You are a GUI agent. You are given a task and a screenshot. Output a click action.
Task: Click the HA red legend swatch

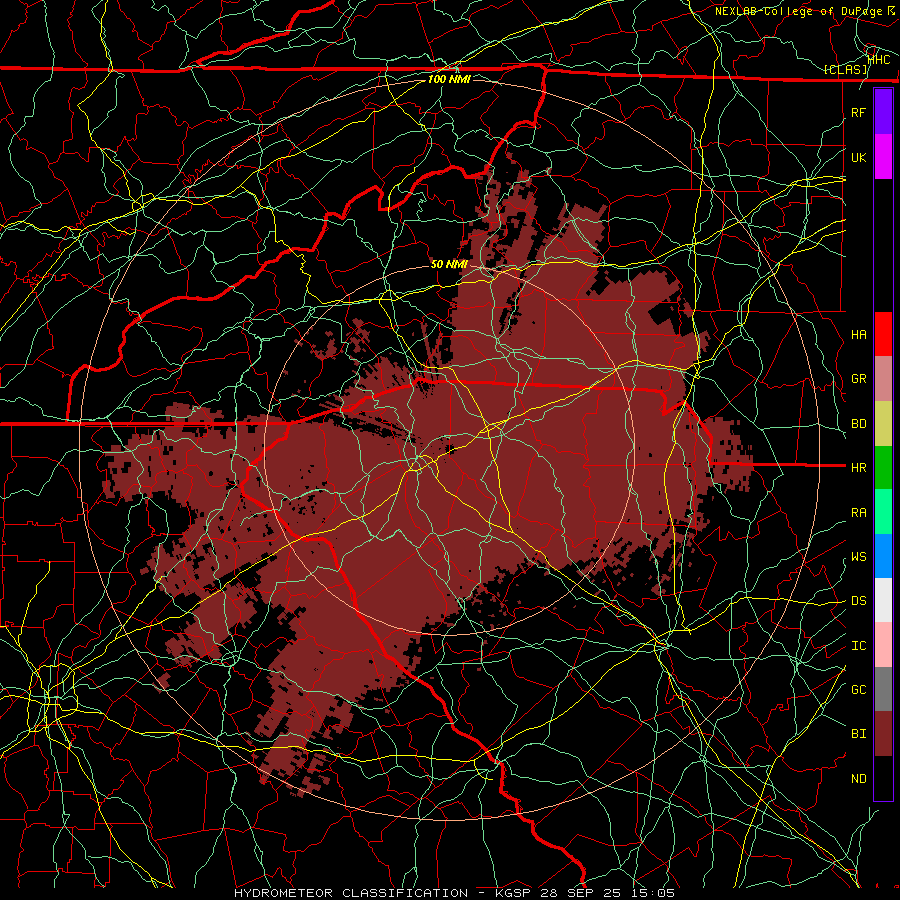tap(883, 334)
